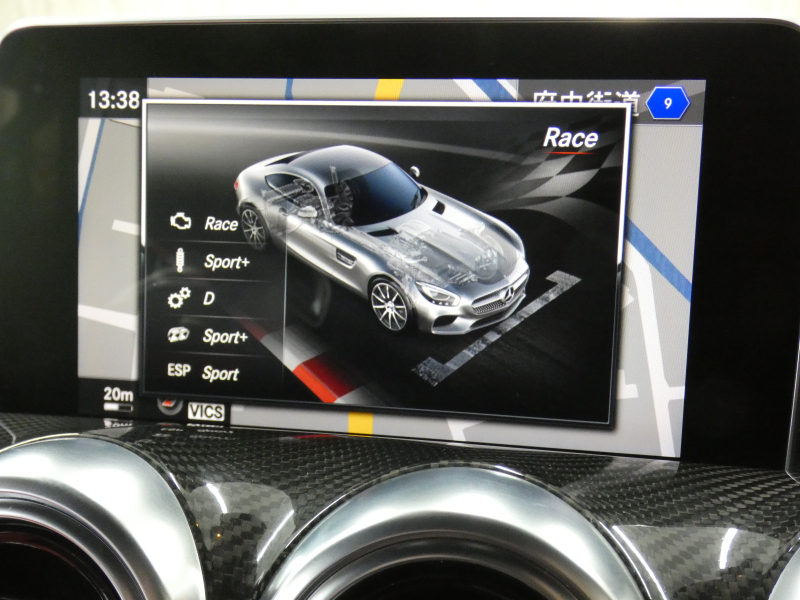Tap the AMG GT car illustration
The width and height of the screenshot is (800, 600).
[x=382, y=239]
